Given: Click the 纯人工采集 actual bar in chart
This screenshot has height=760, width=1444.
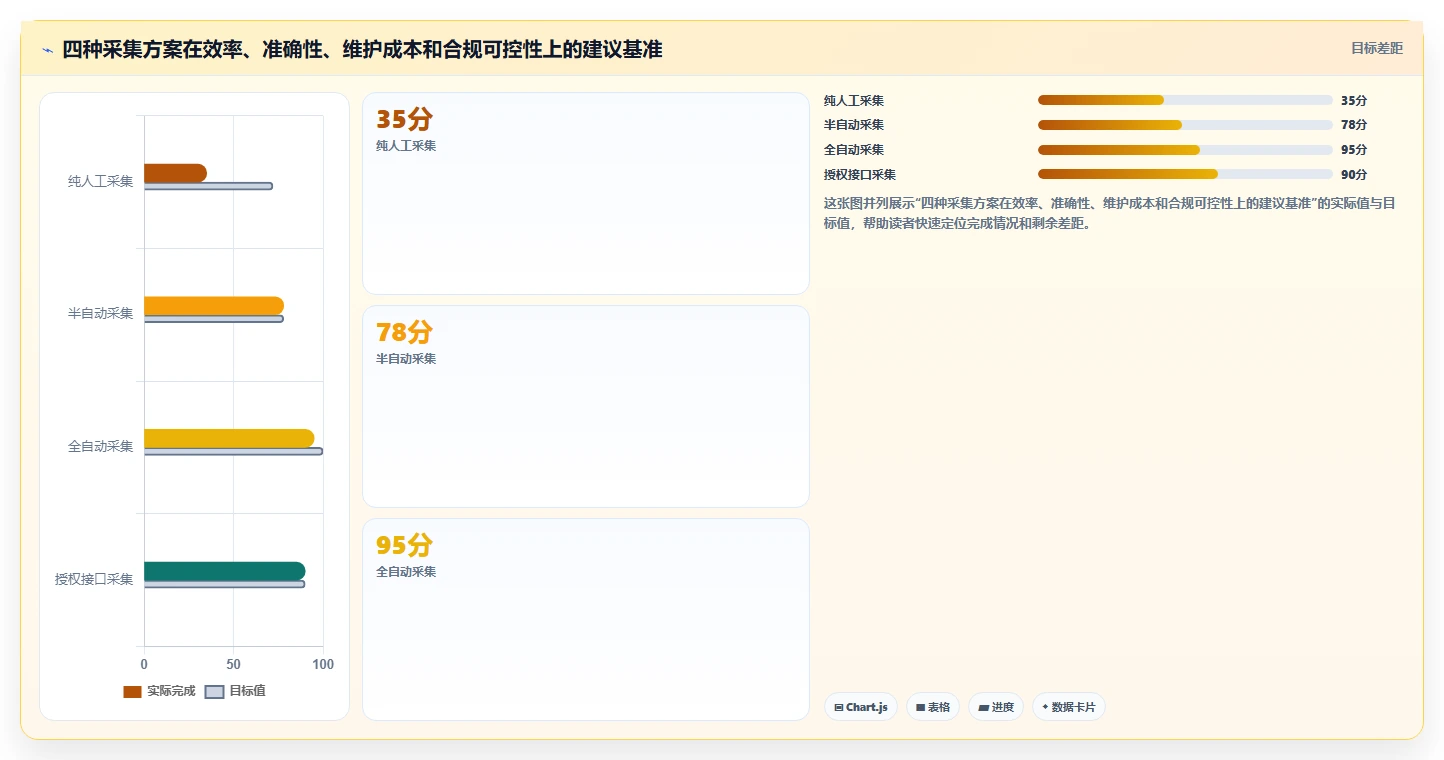Looking at the screenshot, I should (x=175, y=173).
